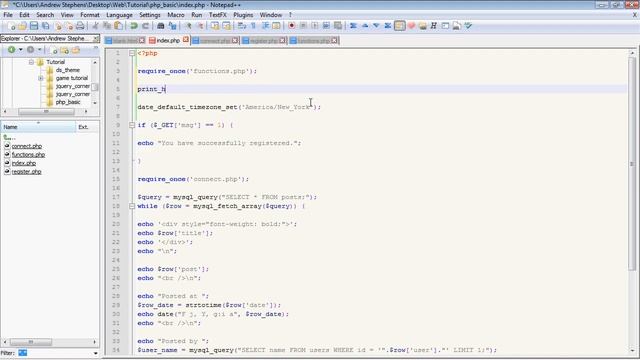Click the editor vertical scrollbar

click(632, 202)
